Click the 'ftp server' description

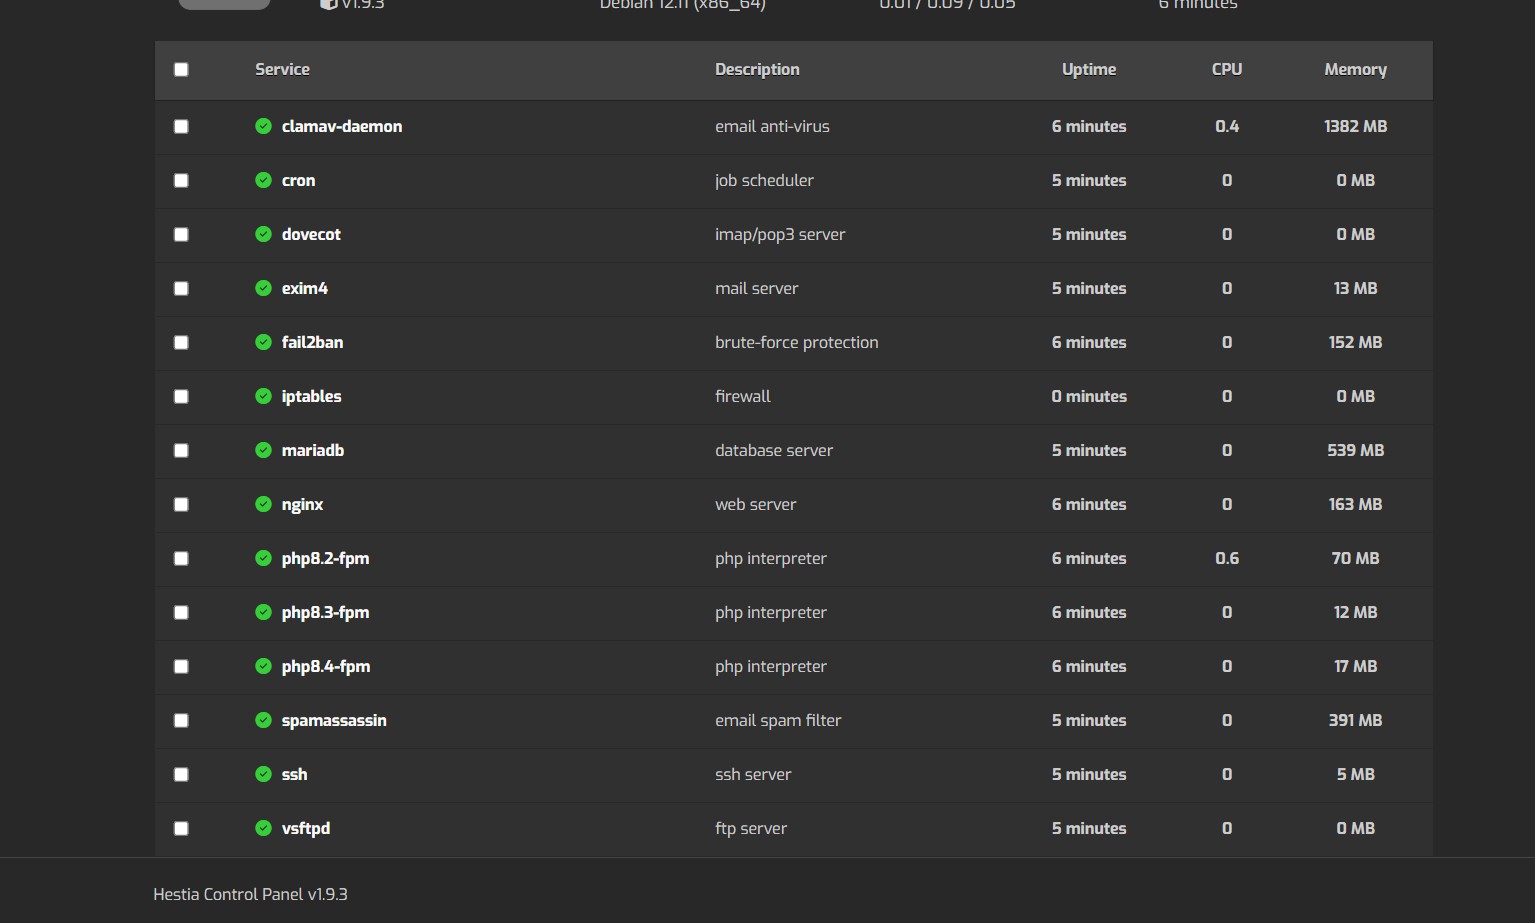(x=751, y=828)
